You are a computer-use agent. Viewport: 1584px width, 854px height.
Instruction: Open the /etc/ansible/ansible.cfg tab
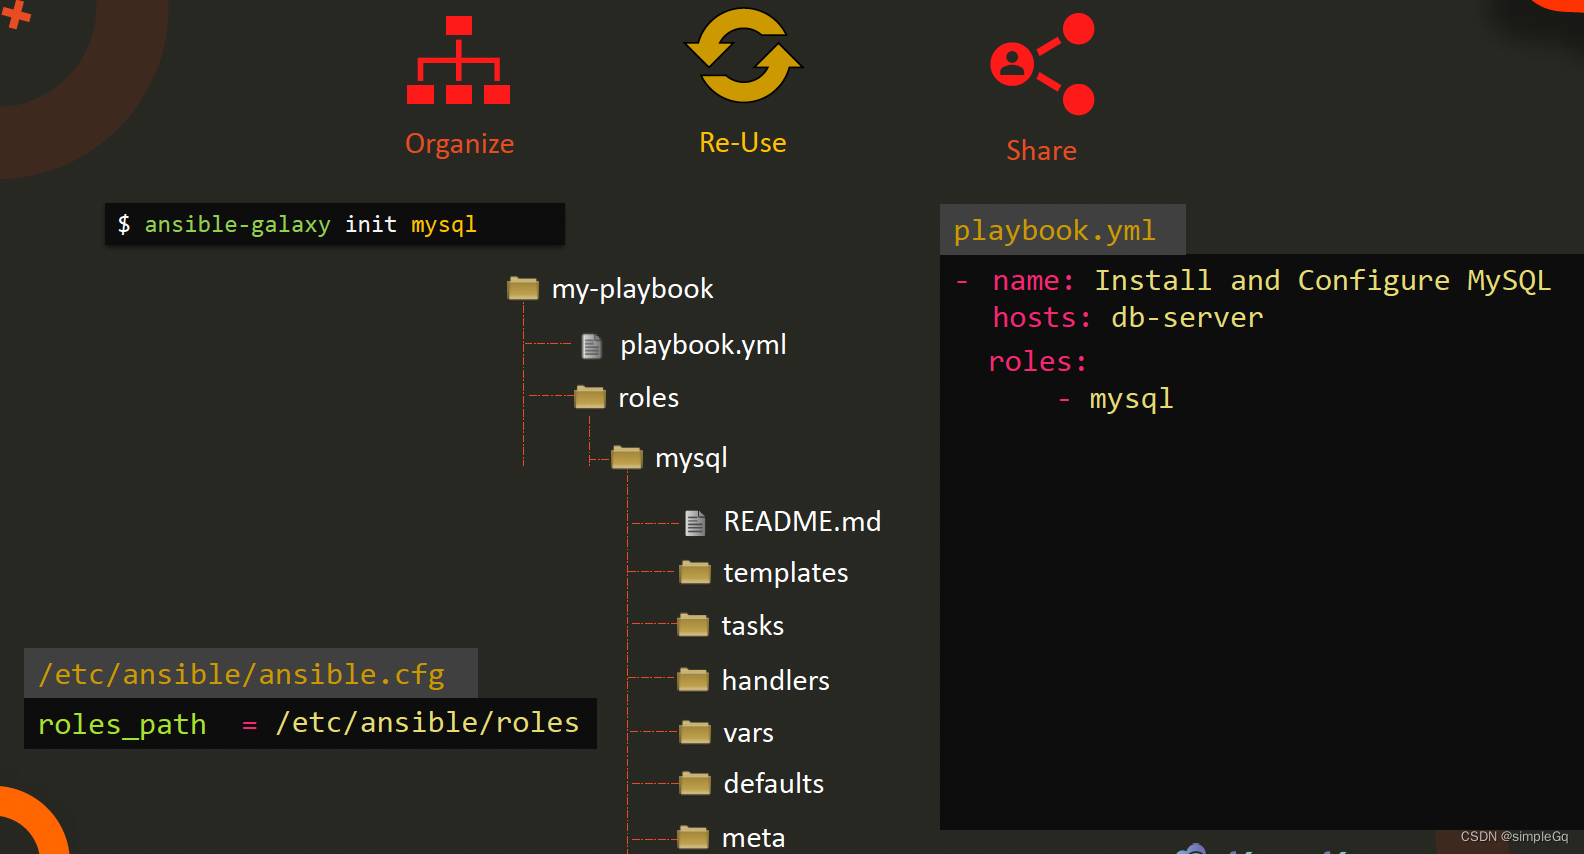pos(251,673)
